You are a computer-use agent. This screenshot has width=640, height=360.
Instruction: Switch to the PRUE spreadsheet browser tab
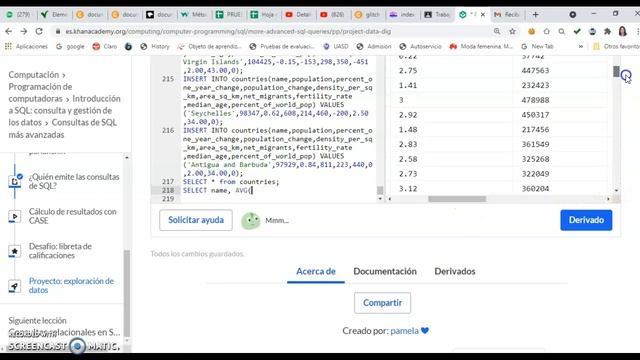(229, 15)
